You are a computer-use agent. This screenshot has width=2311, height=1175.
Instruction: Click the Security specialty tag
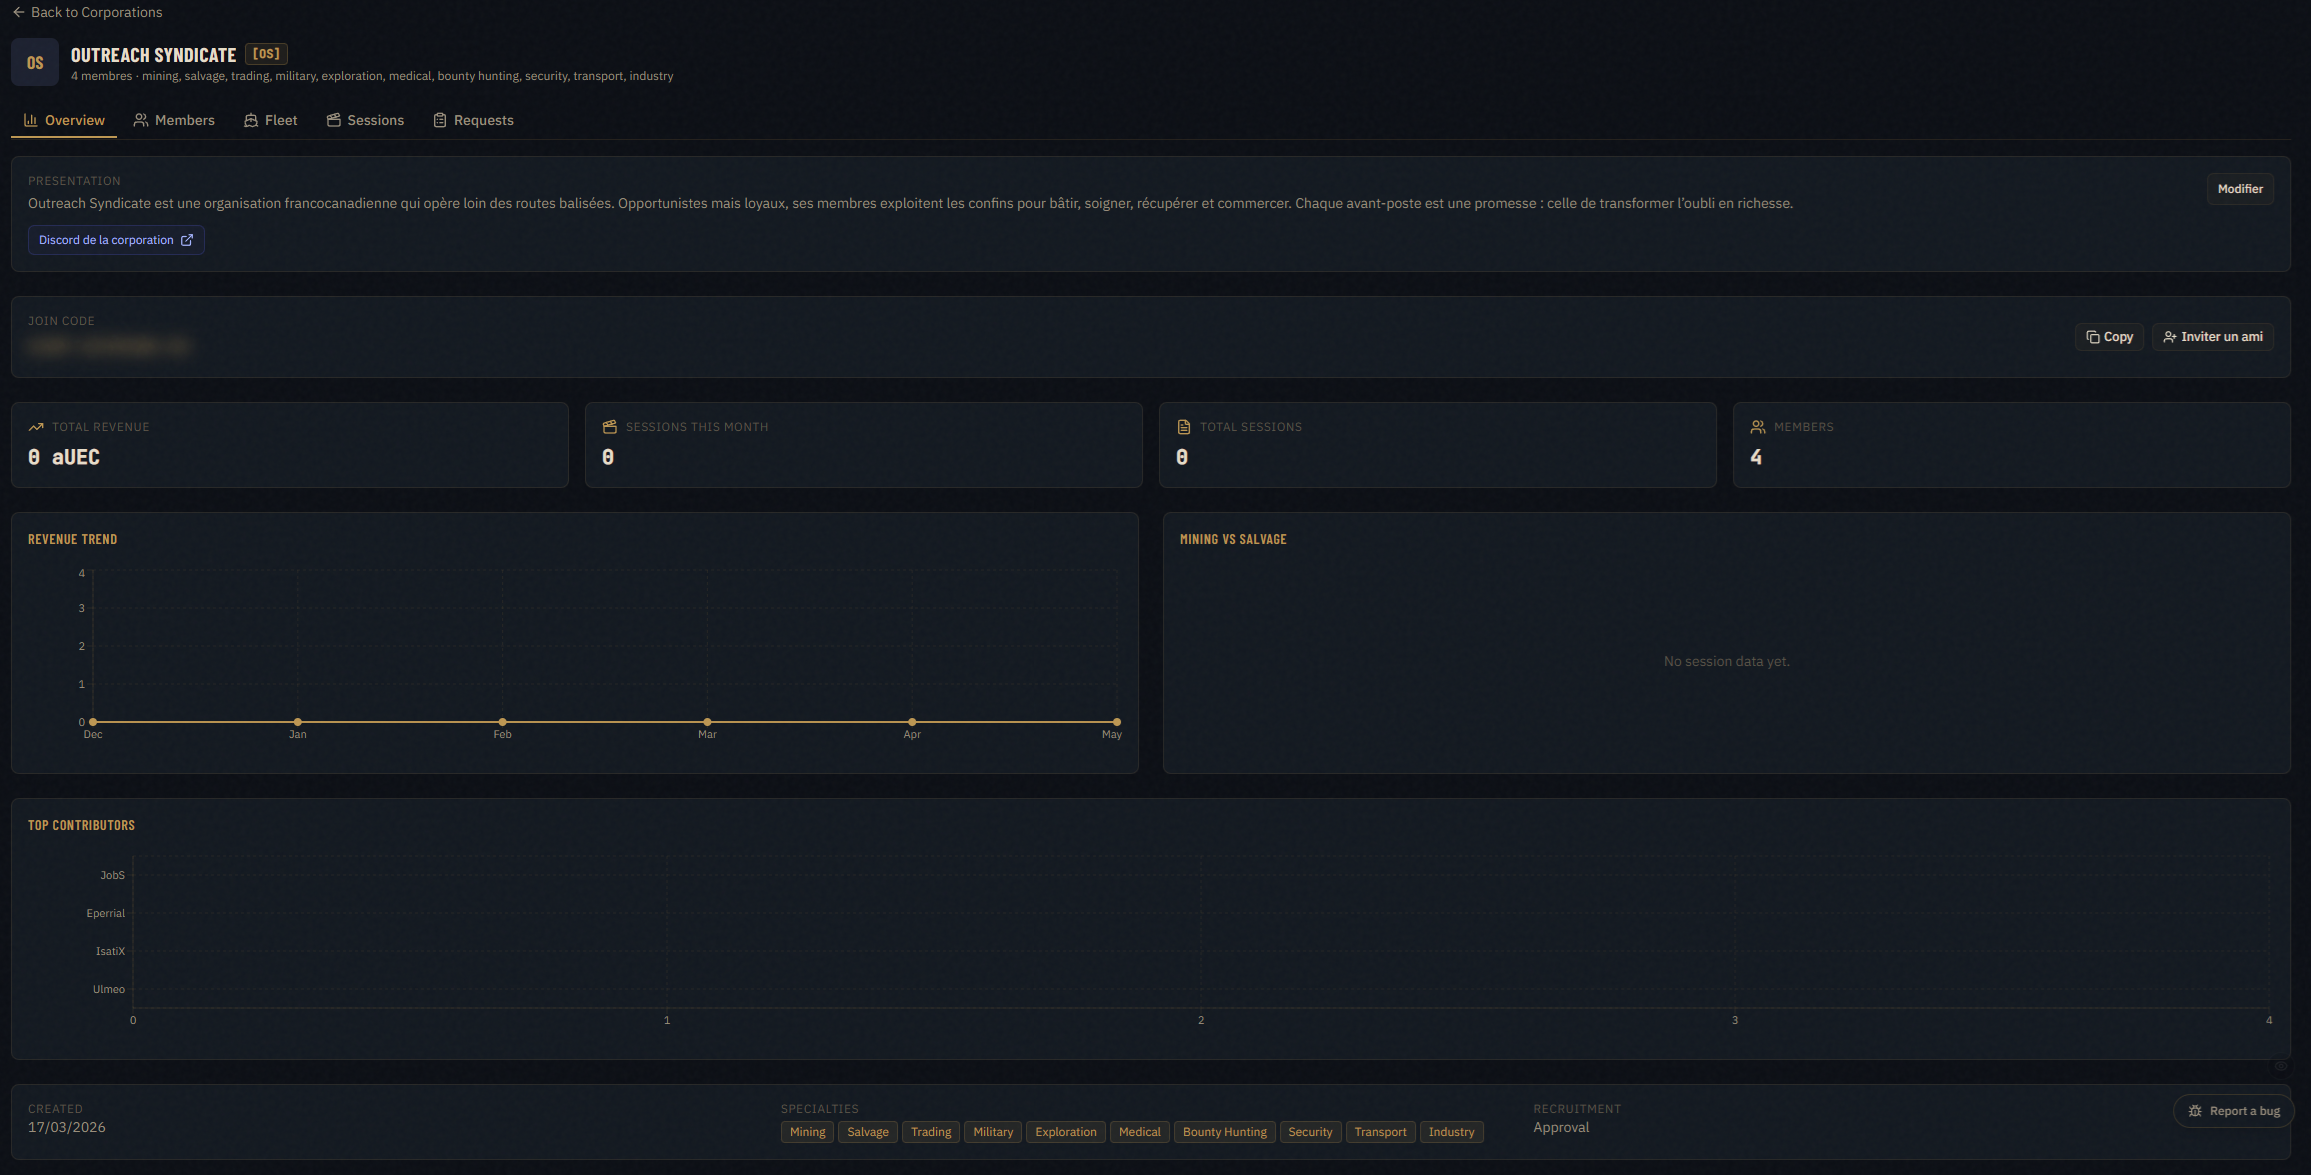click(1310, 1132)
